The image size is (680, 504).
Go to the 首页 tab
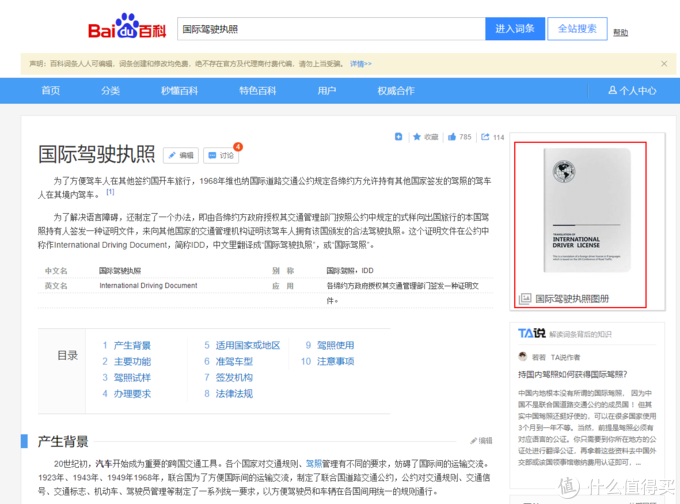click(50, 91)
